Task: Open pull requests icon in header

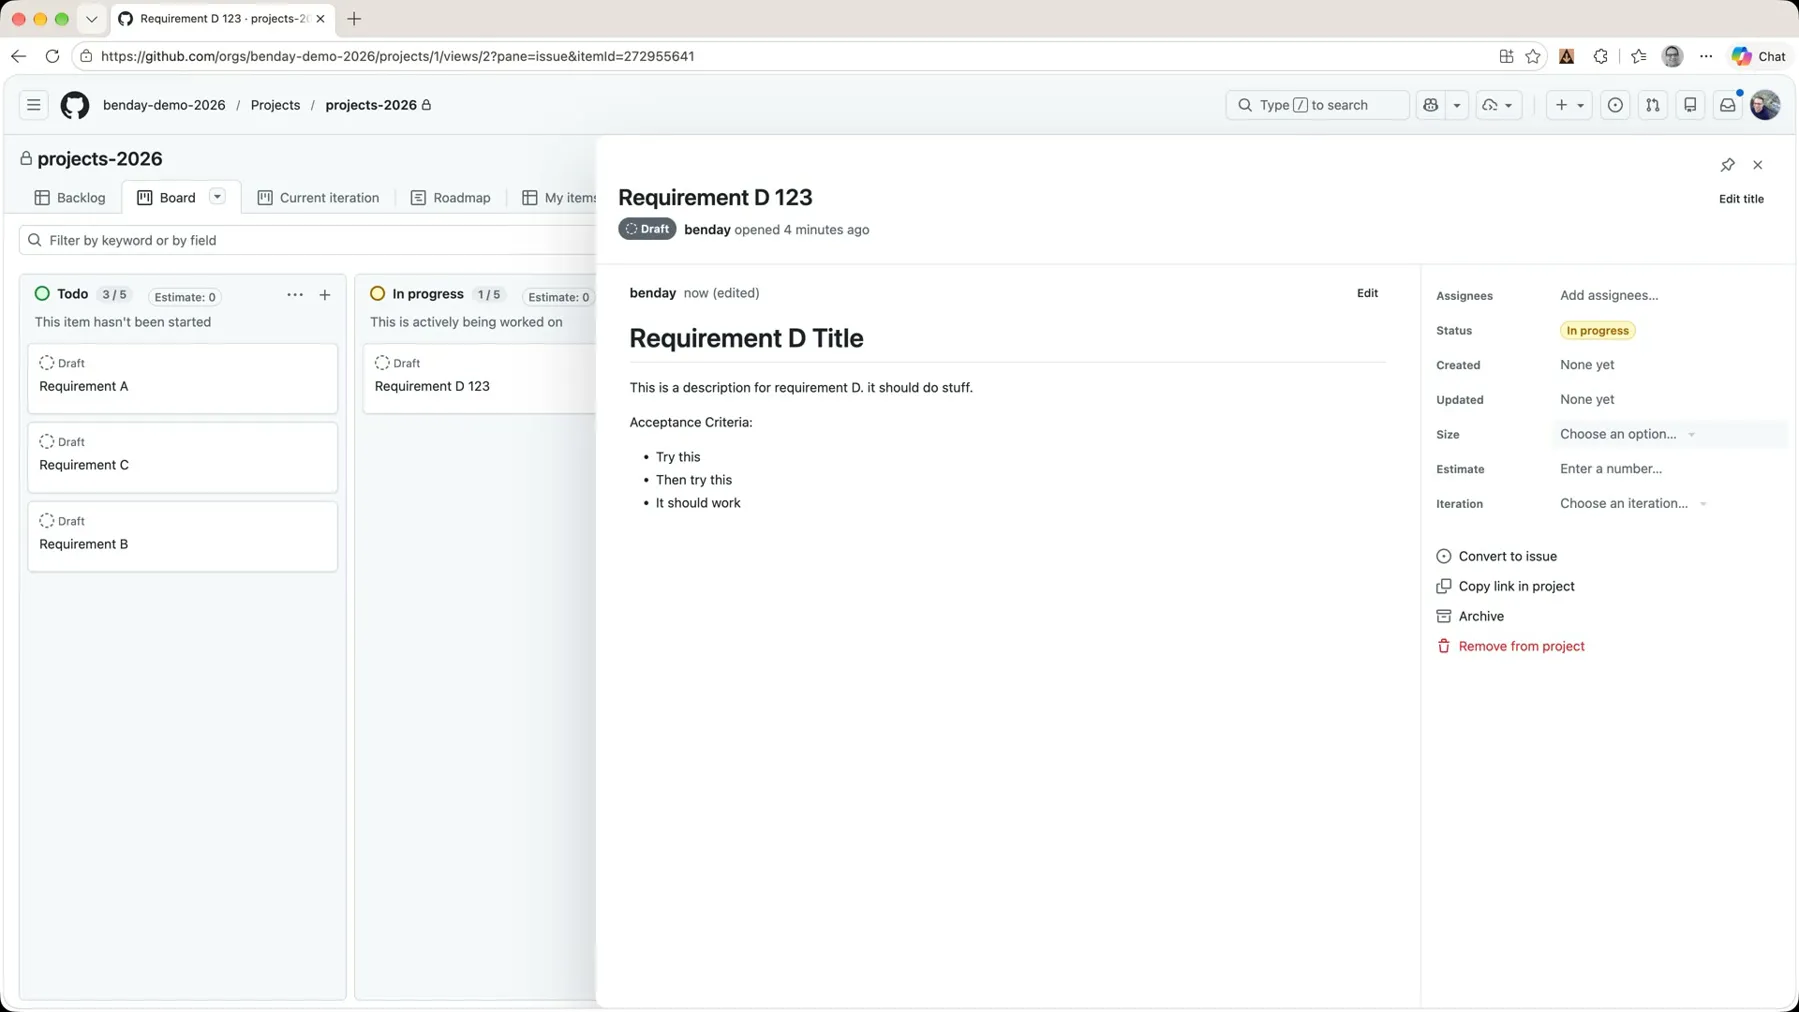Action: (1653, 105)
